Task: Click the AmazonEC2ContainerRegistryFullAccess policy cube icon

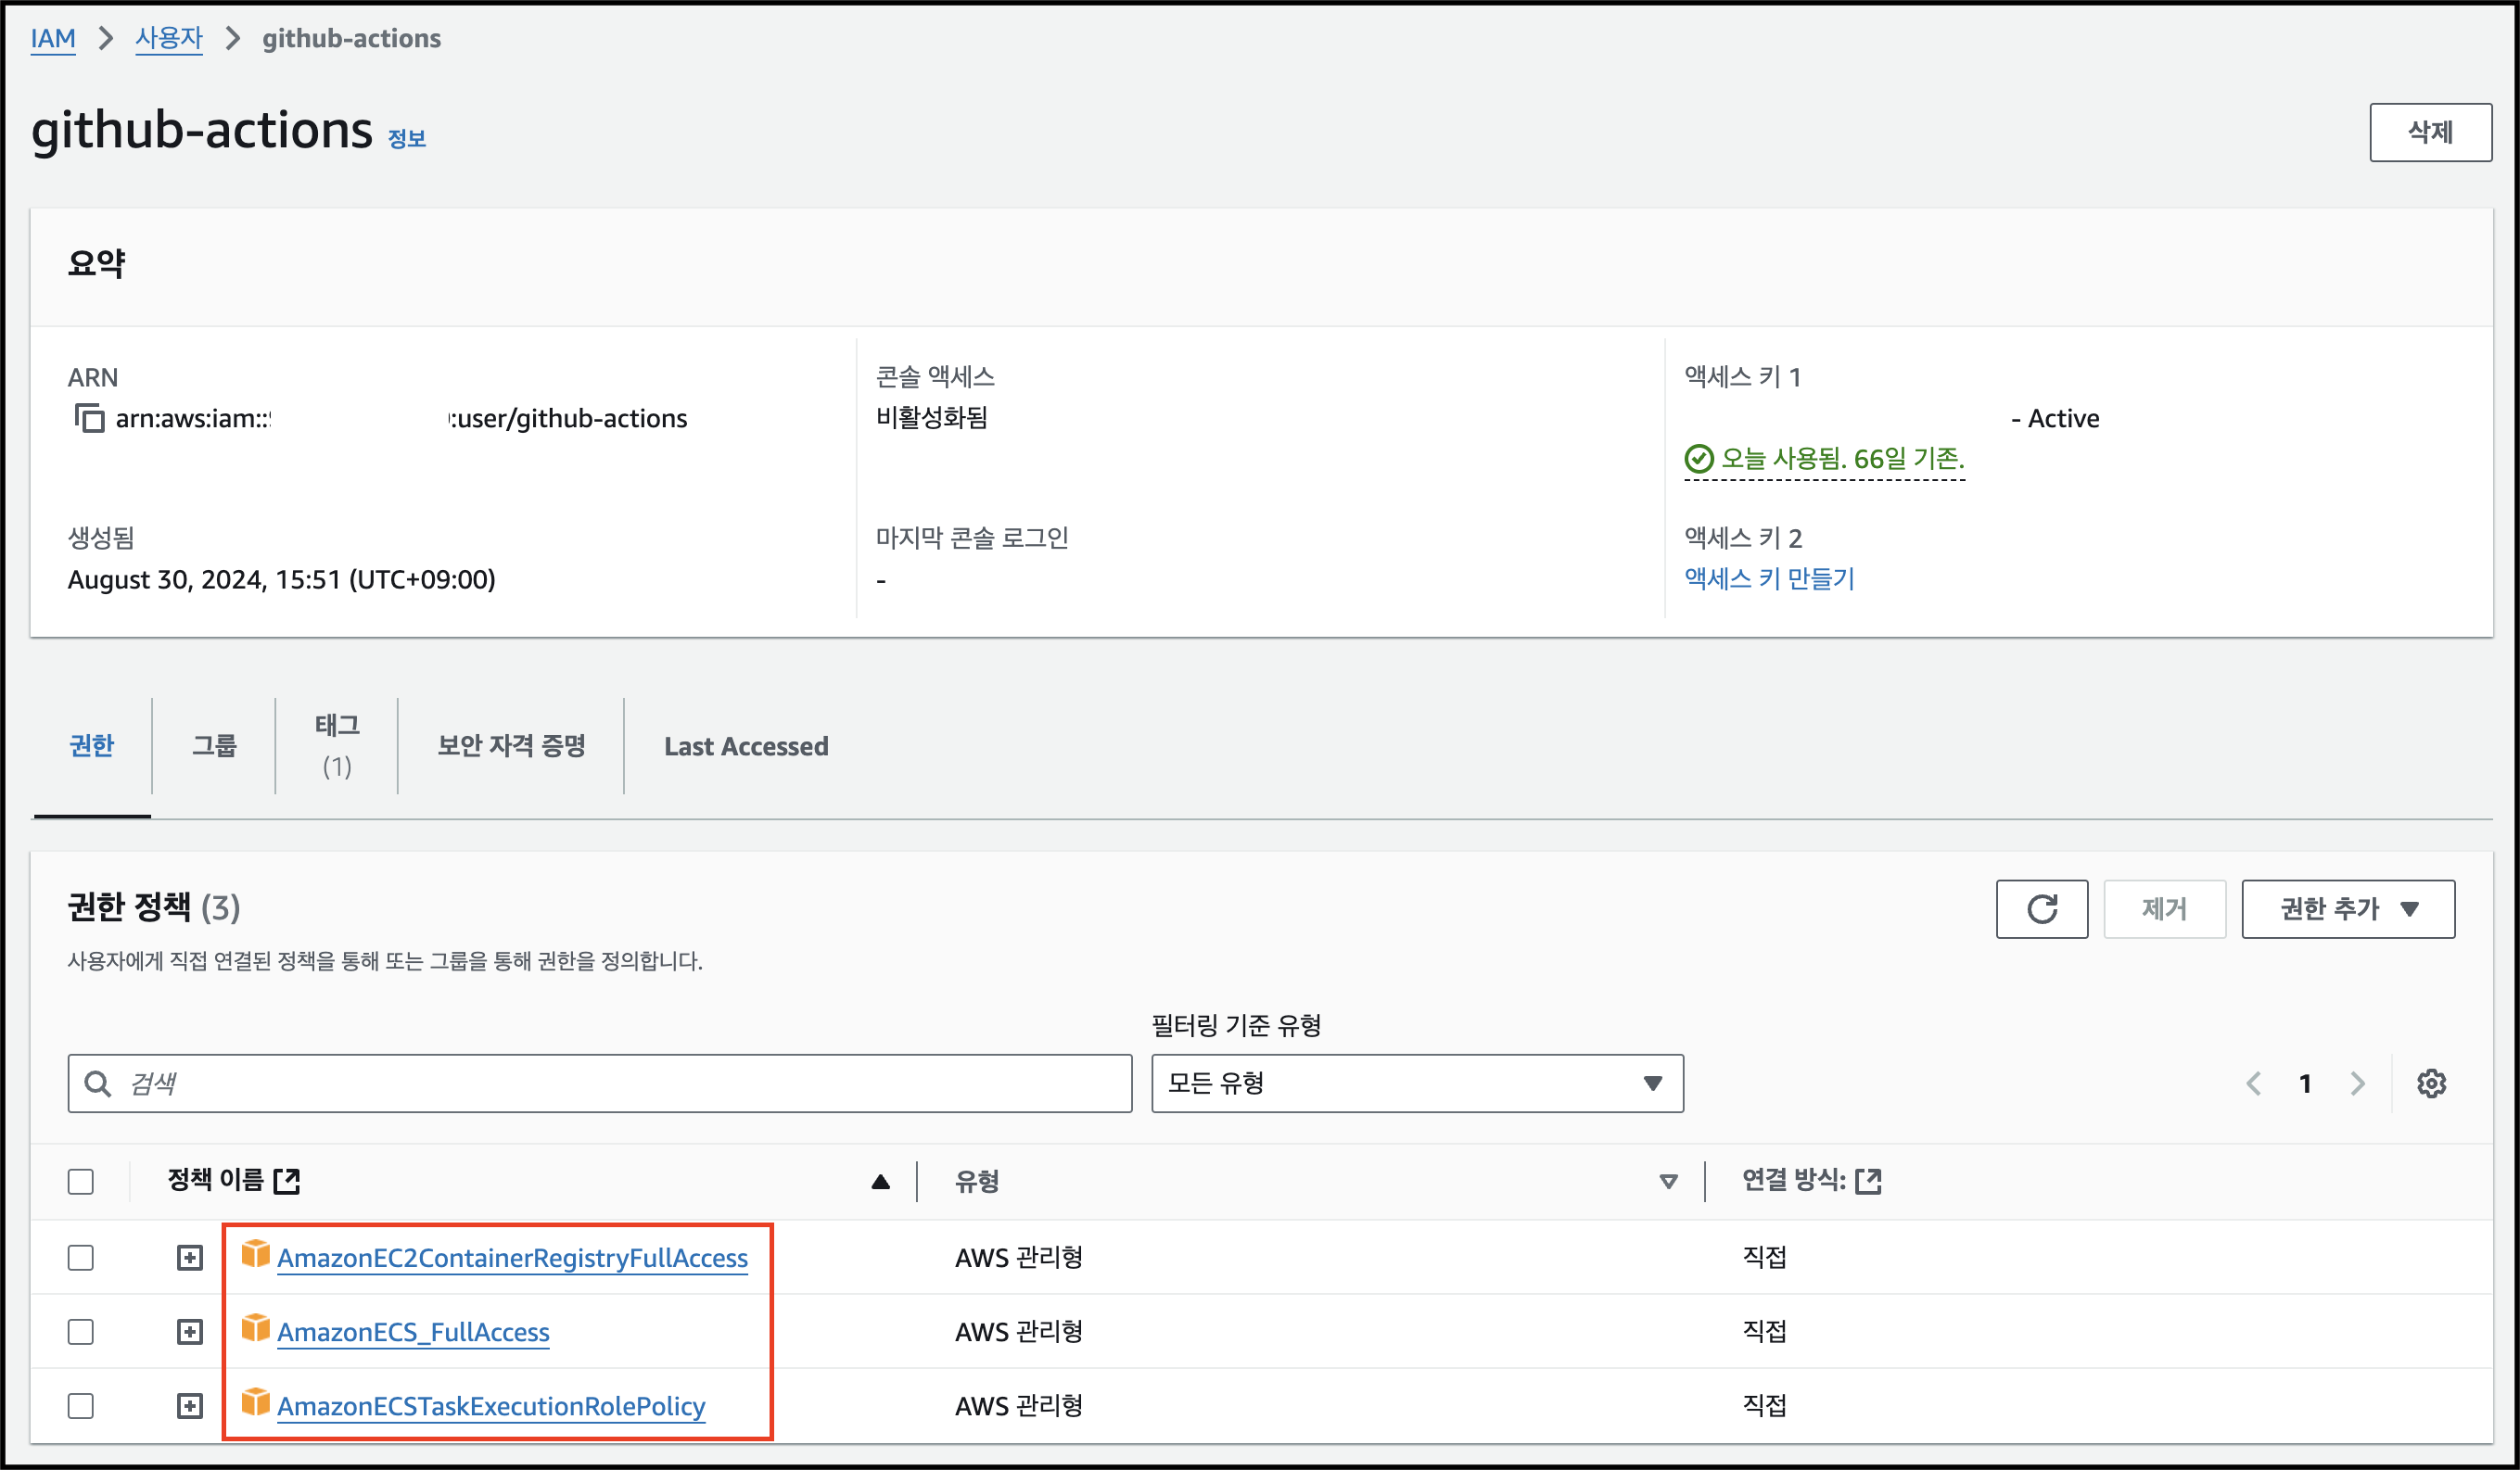Action: (256, 1254)
